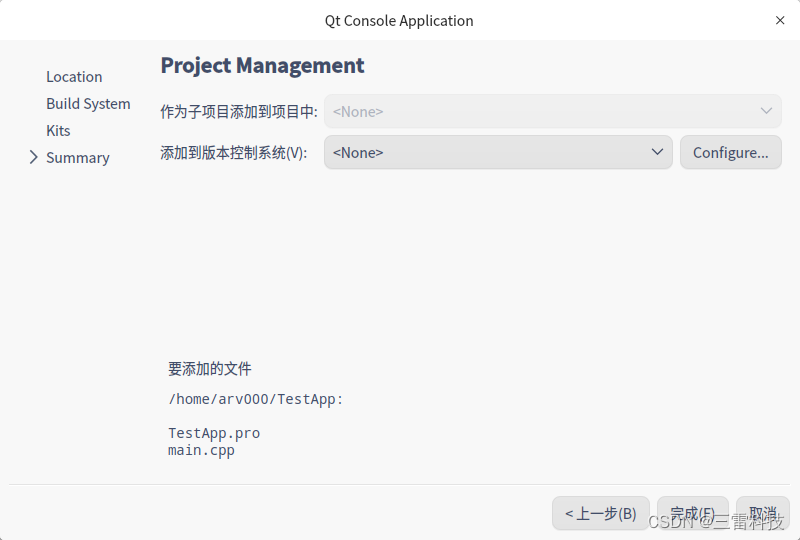Switch to the Kits wizard step
Image resolution: width=800 pixels, height=540 pixels.
point(58,130)
